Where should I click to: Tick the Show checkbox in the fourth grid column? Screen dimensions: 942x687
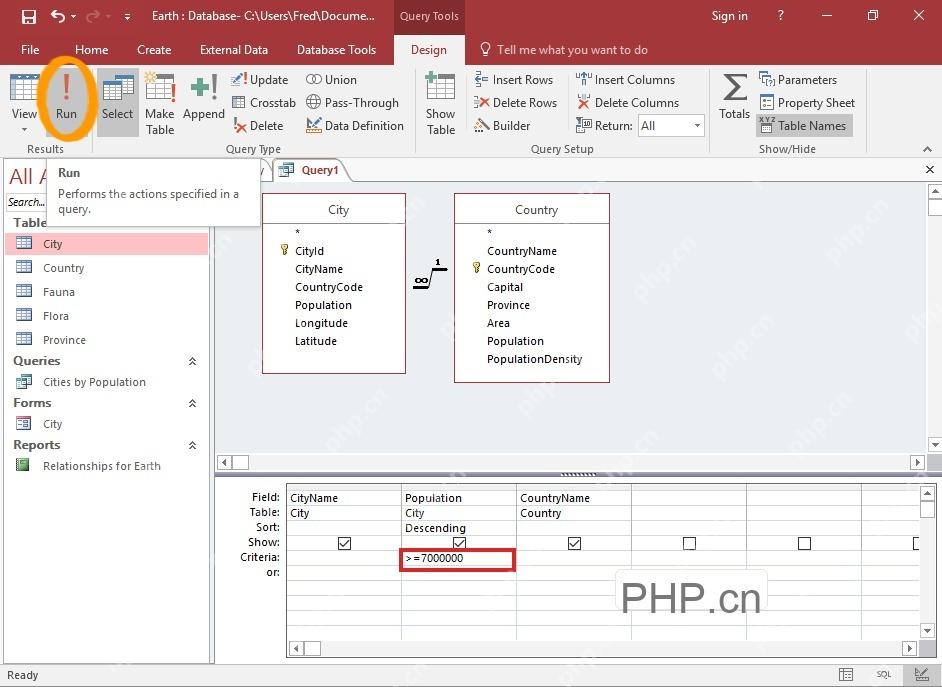click(x=689, y=543)
